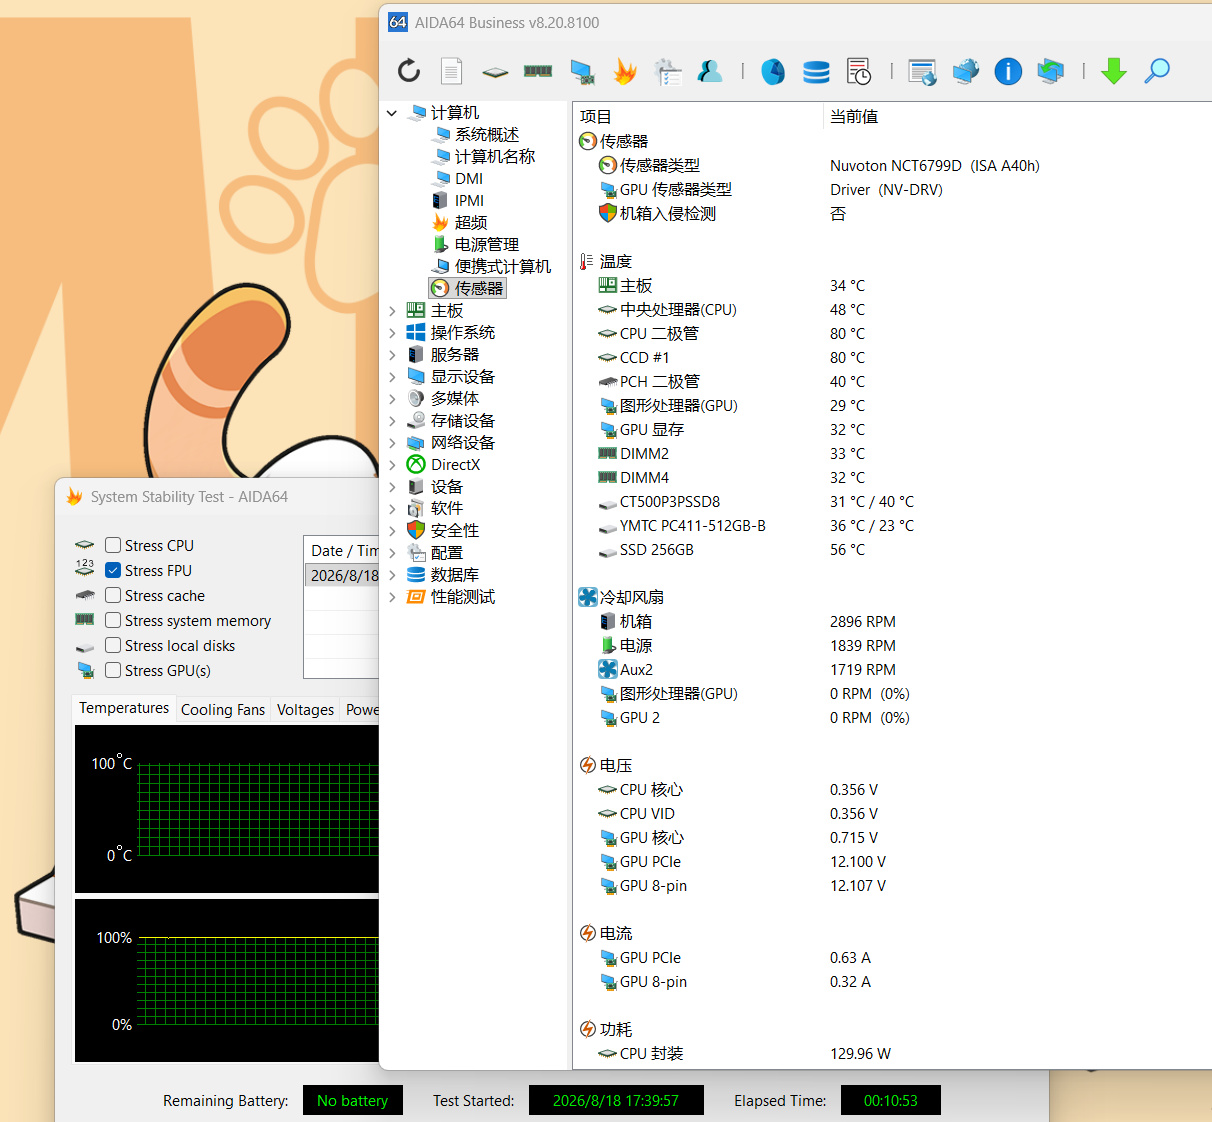Viewport: 1212px width, 1122px height.
Task: Select 计算机名称 in the tree
Action: [x=495, y=156]
